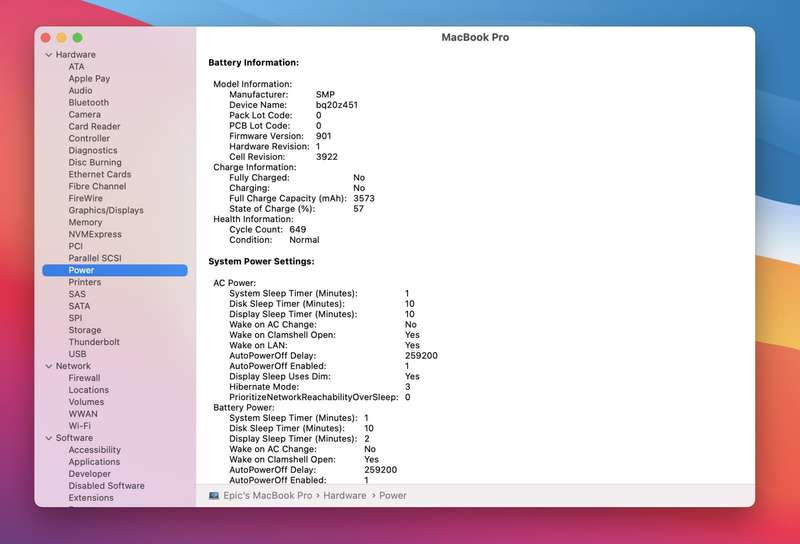Click the Hibernate Mode row
This screenshot has height=544, width=800.
click(x=320, y=387)
